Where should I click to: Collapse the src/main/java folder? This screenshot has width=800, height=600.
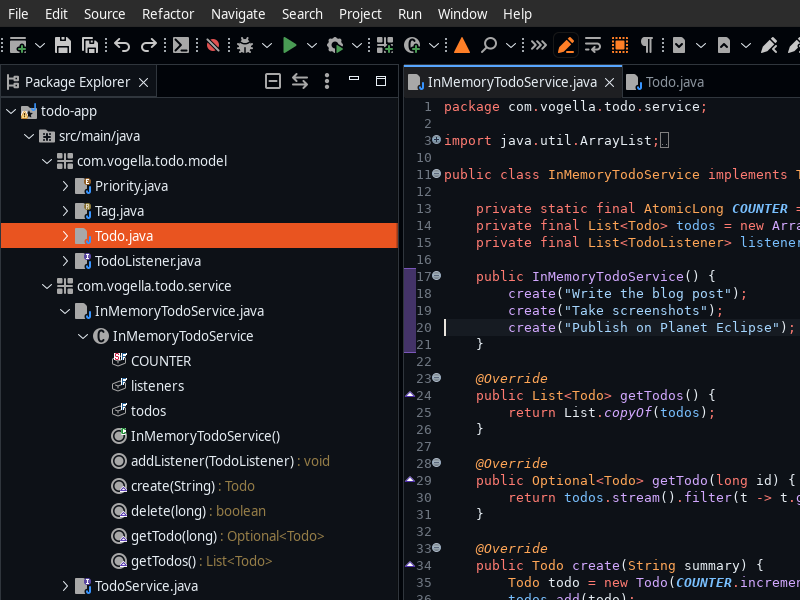(x=29, y=136)
